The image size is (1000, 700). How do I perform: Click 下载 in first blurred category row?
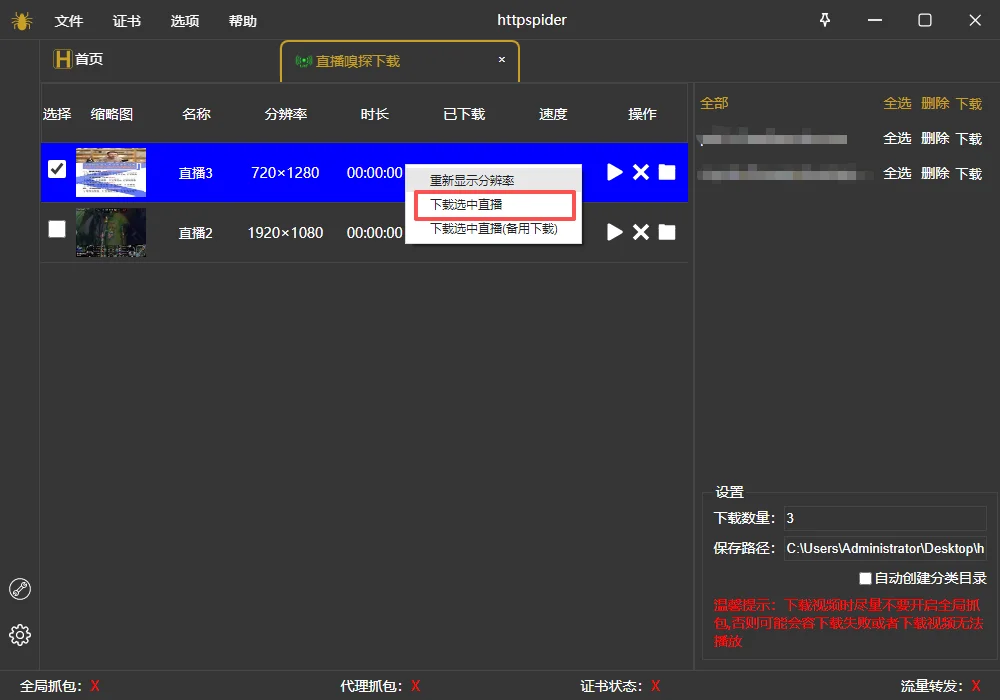969,138
